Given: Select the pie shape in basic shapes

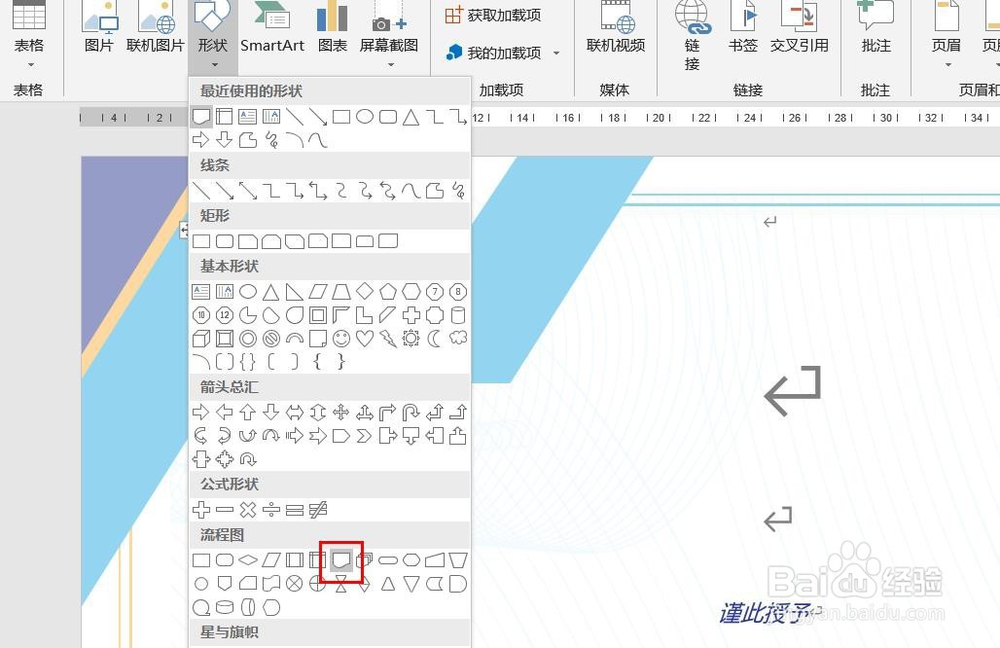Looking at the screenshot, I should pos(247,315).
